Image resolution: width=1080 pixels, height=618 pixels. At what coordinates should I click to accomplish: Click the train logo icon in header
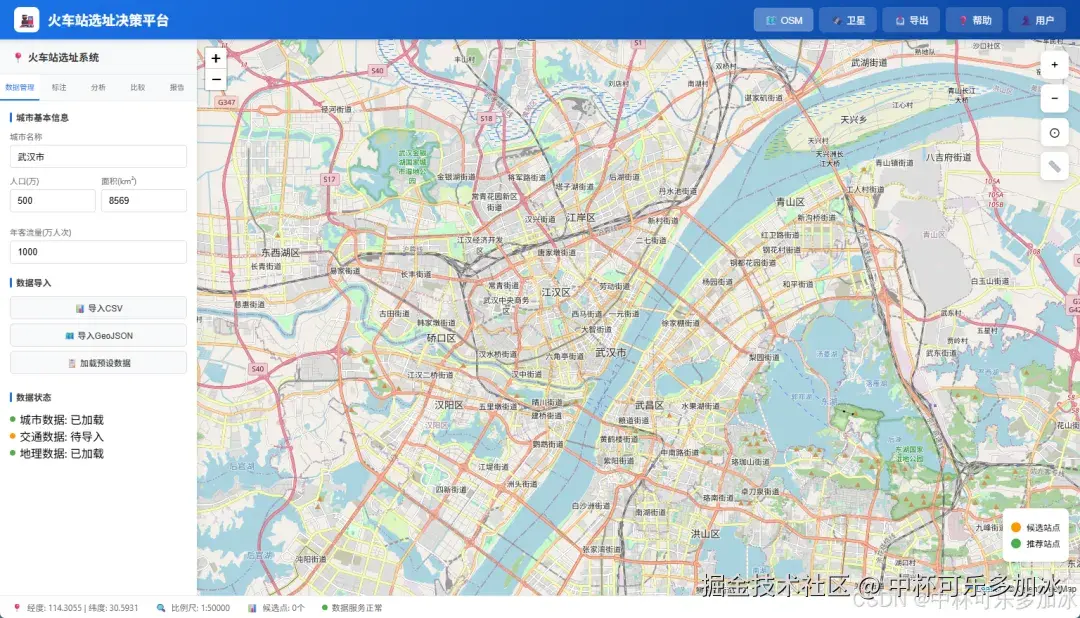[x=27, y=20]
